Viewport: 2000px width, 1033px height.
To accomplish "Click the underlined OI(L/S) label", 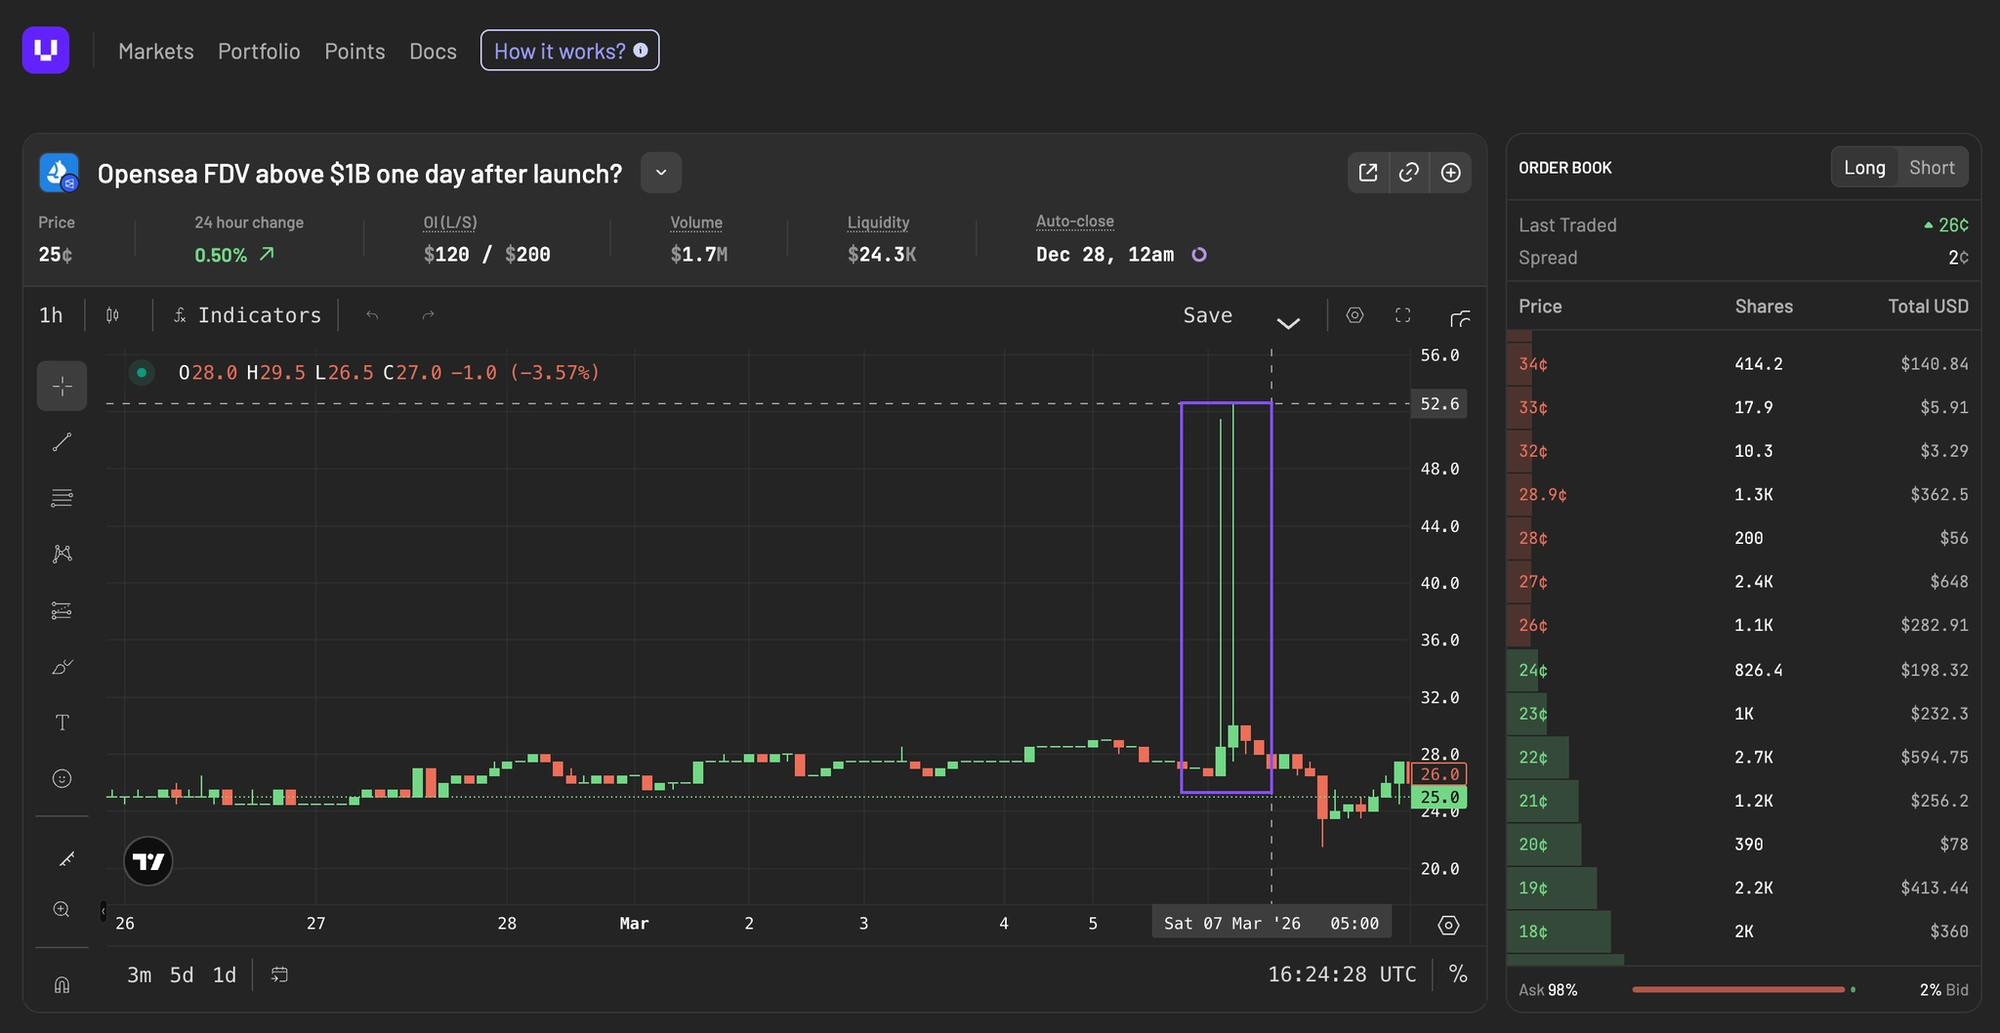I will (450, 223).
